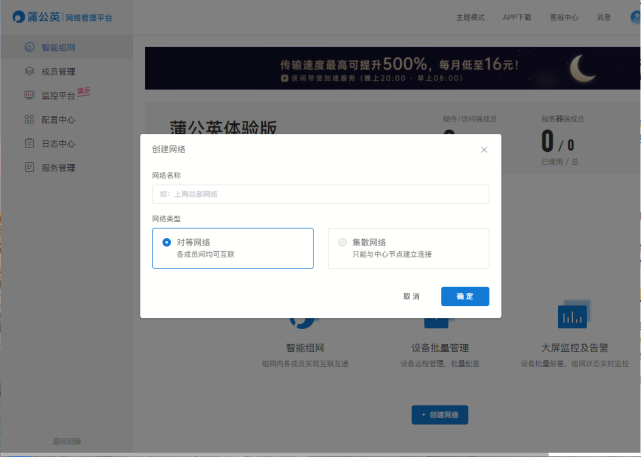Click the 大屏监控及告警 chart icon
Viewport: 641px width, 457px height.
tap(573, 315)
